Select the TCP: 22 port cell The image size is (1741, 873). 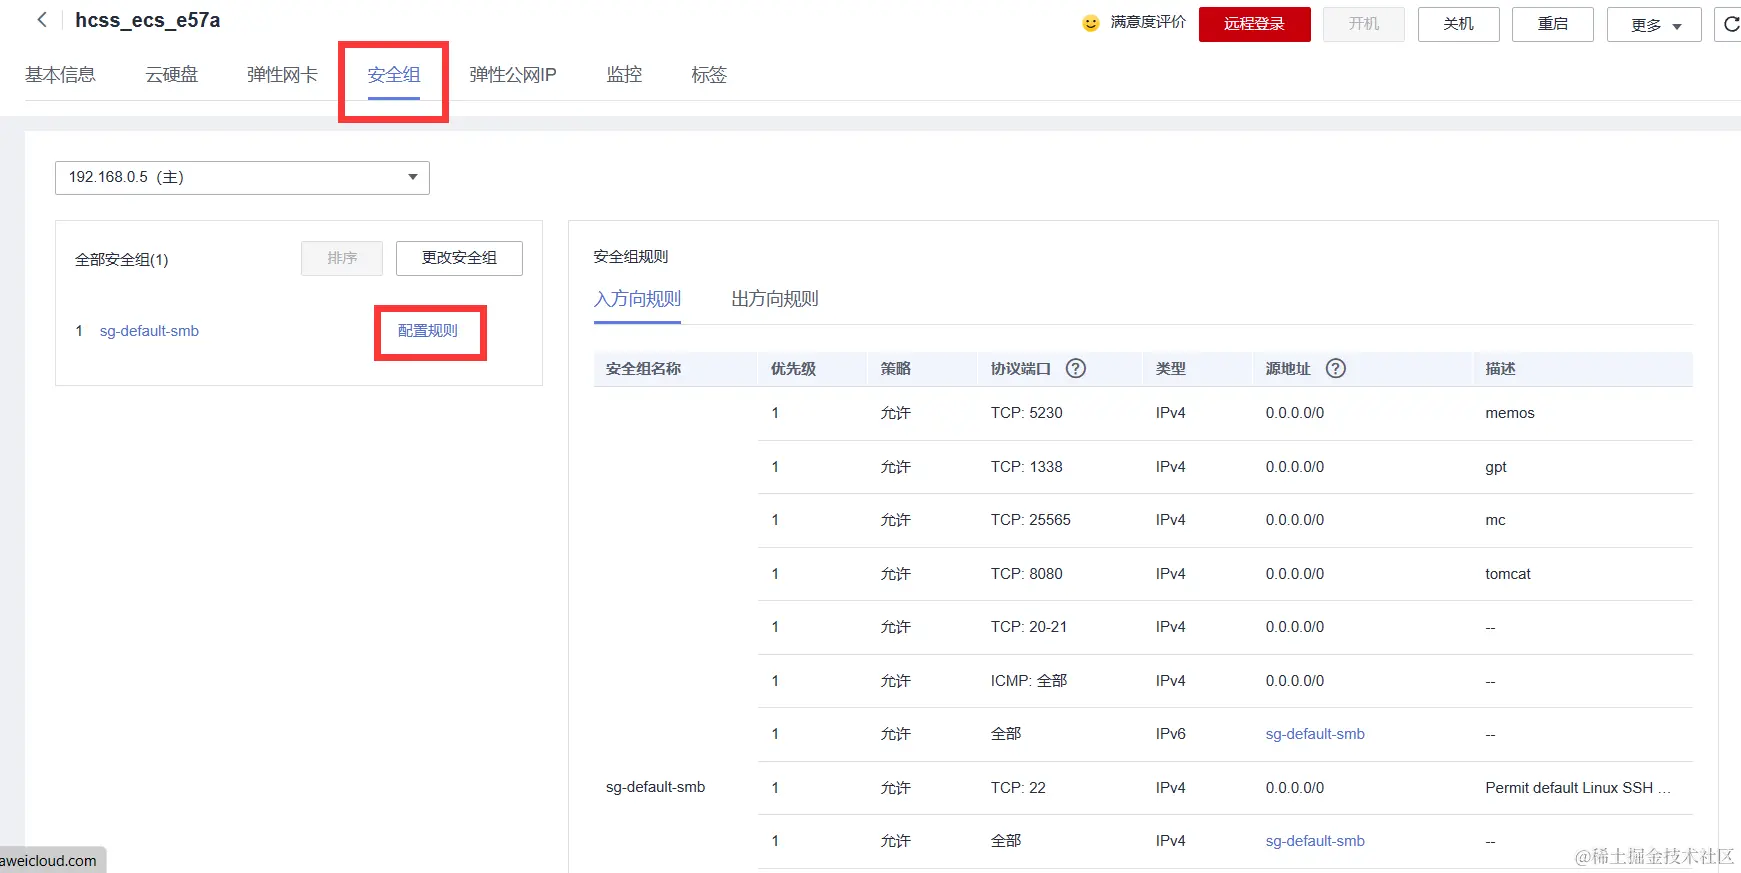[x=1018, y=788]
